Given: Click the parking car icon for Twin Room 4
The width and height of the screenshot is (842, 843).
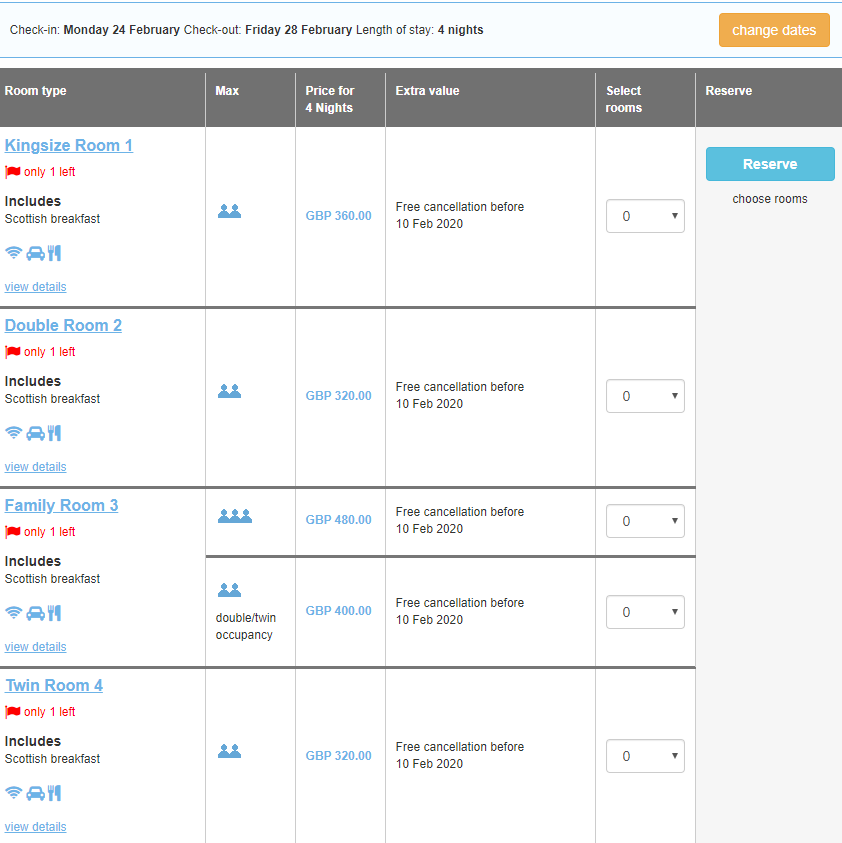Looking at the screenshot, I should (35, 793).
